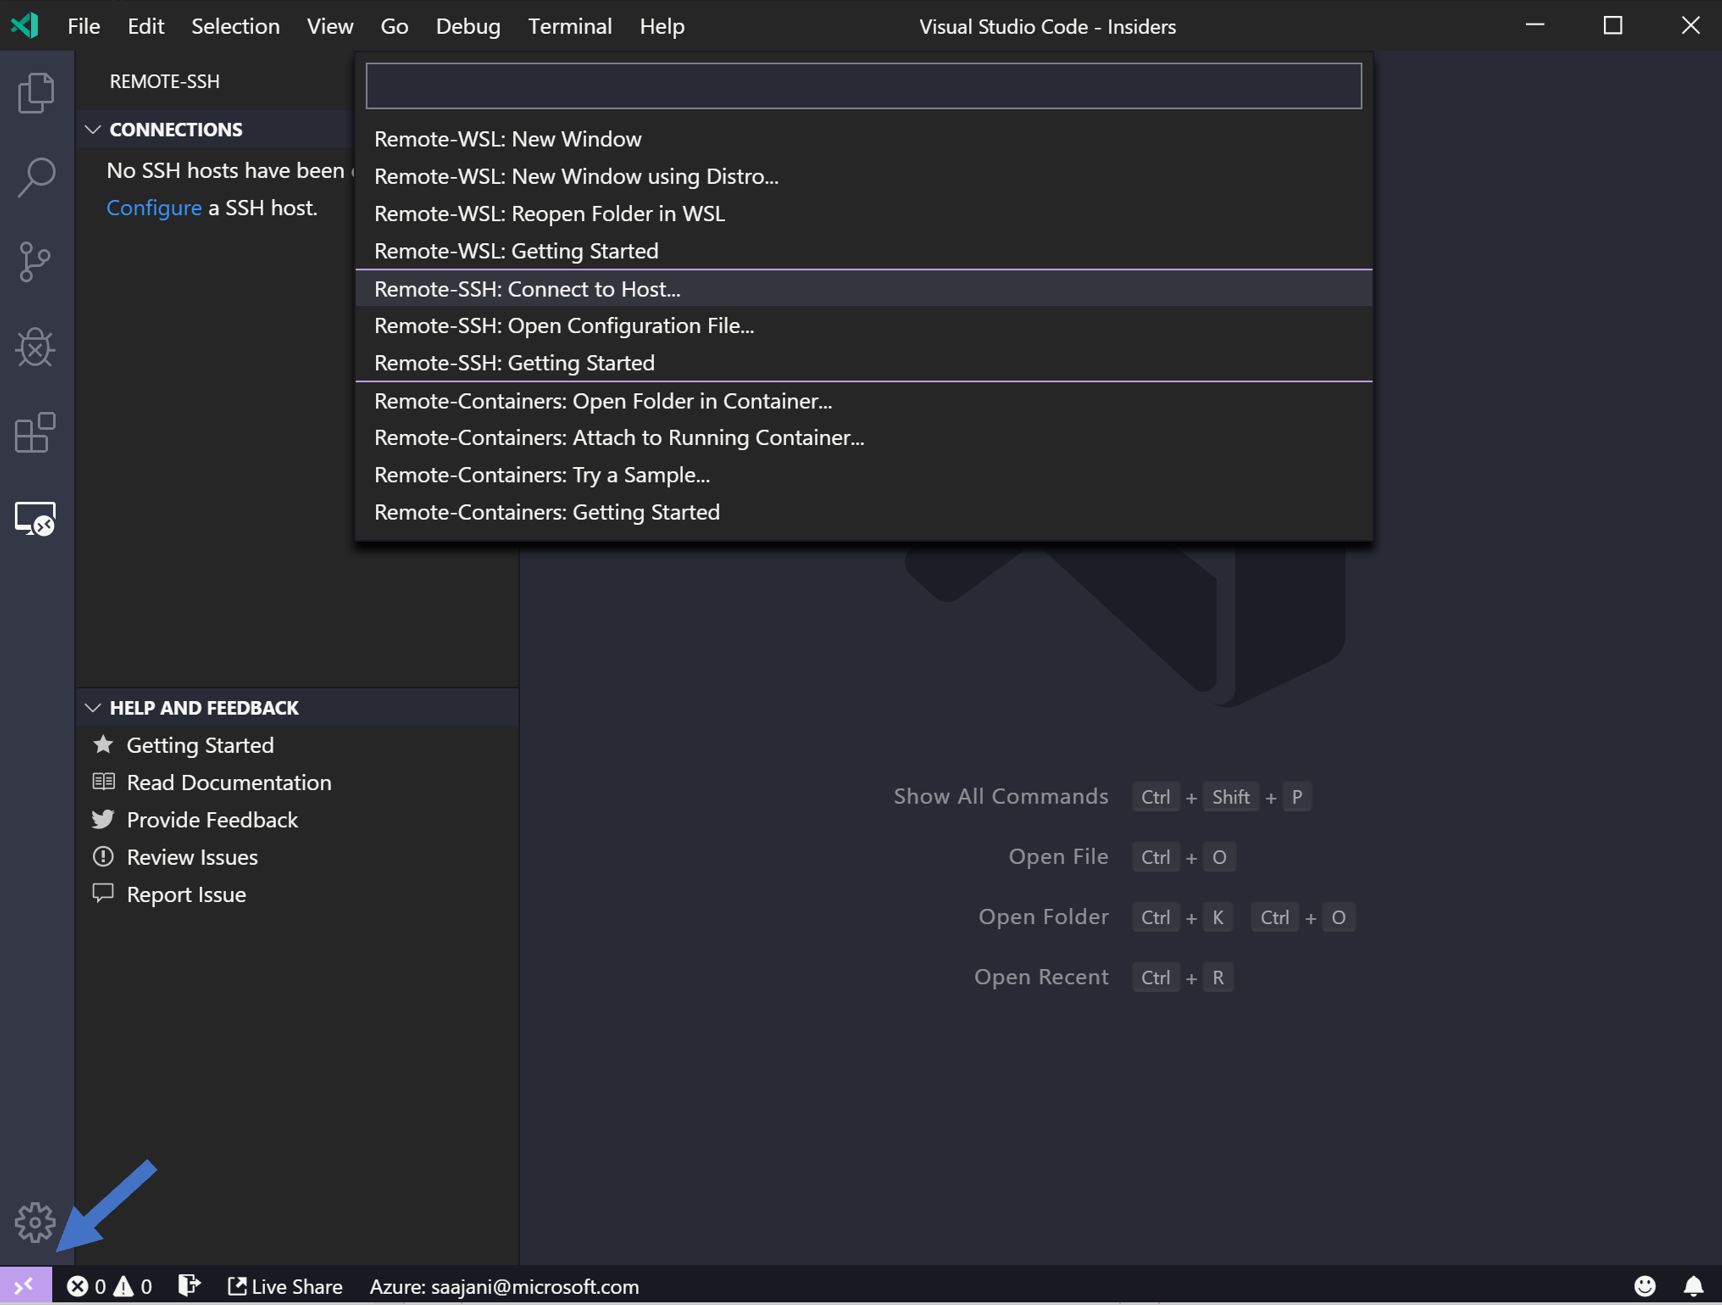Send a smiley feedback from status bar

pyautogui.click(x=1645, y=1286)
